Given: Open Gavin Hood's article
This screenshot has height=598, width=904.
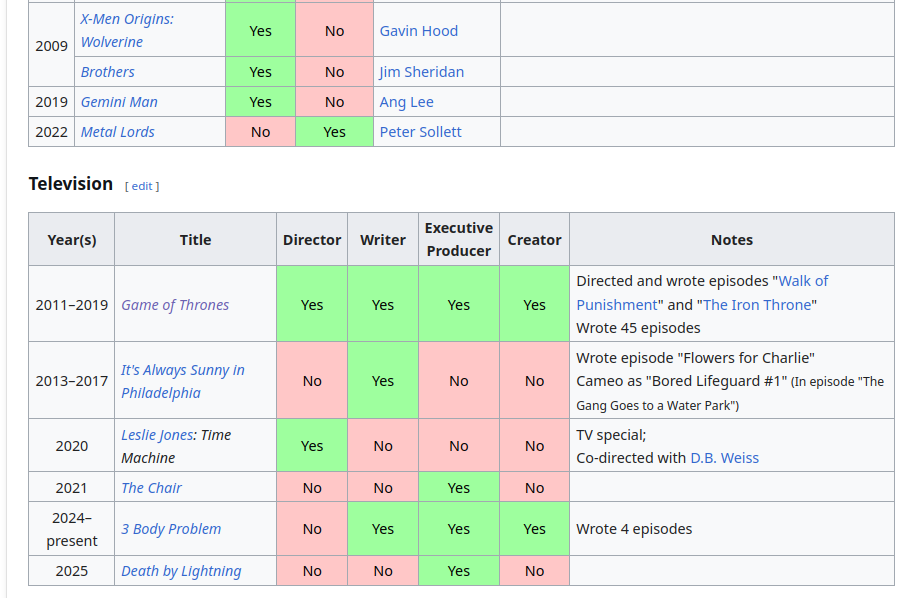Looking at the screenshot, I should (x=419, y=31).
